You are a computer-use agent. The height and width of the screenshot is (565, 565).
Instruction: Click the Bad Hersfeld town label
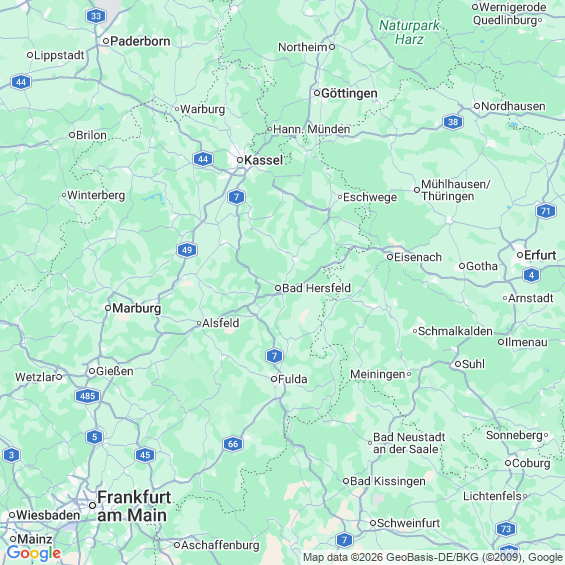coord(316,288)
